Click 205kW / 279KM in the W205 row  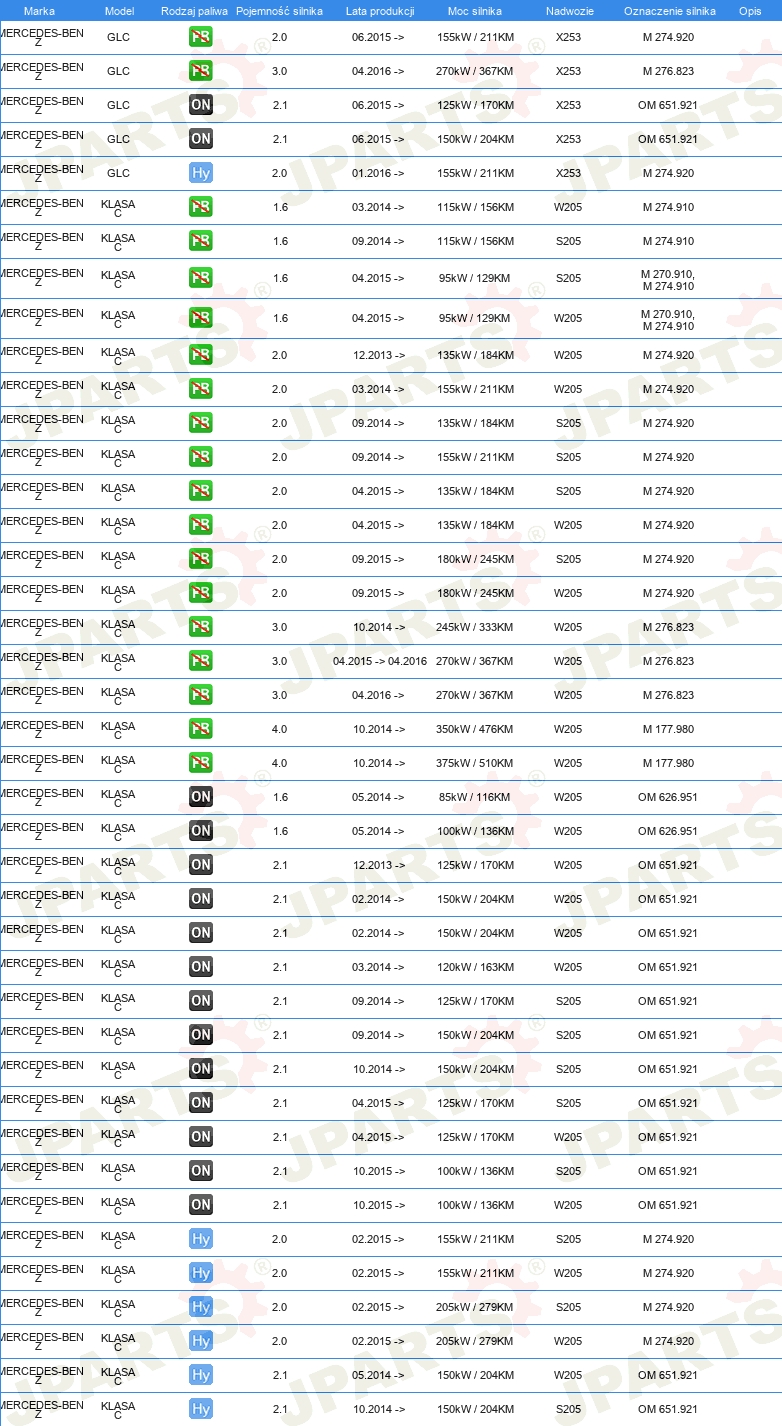(475, 1342)
